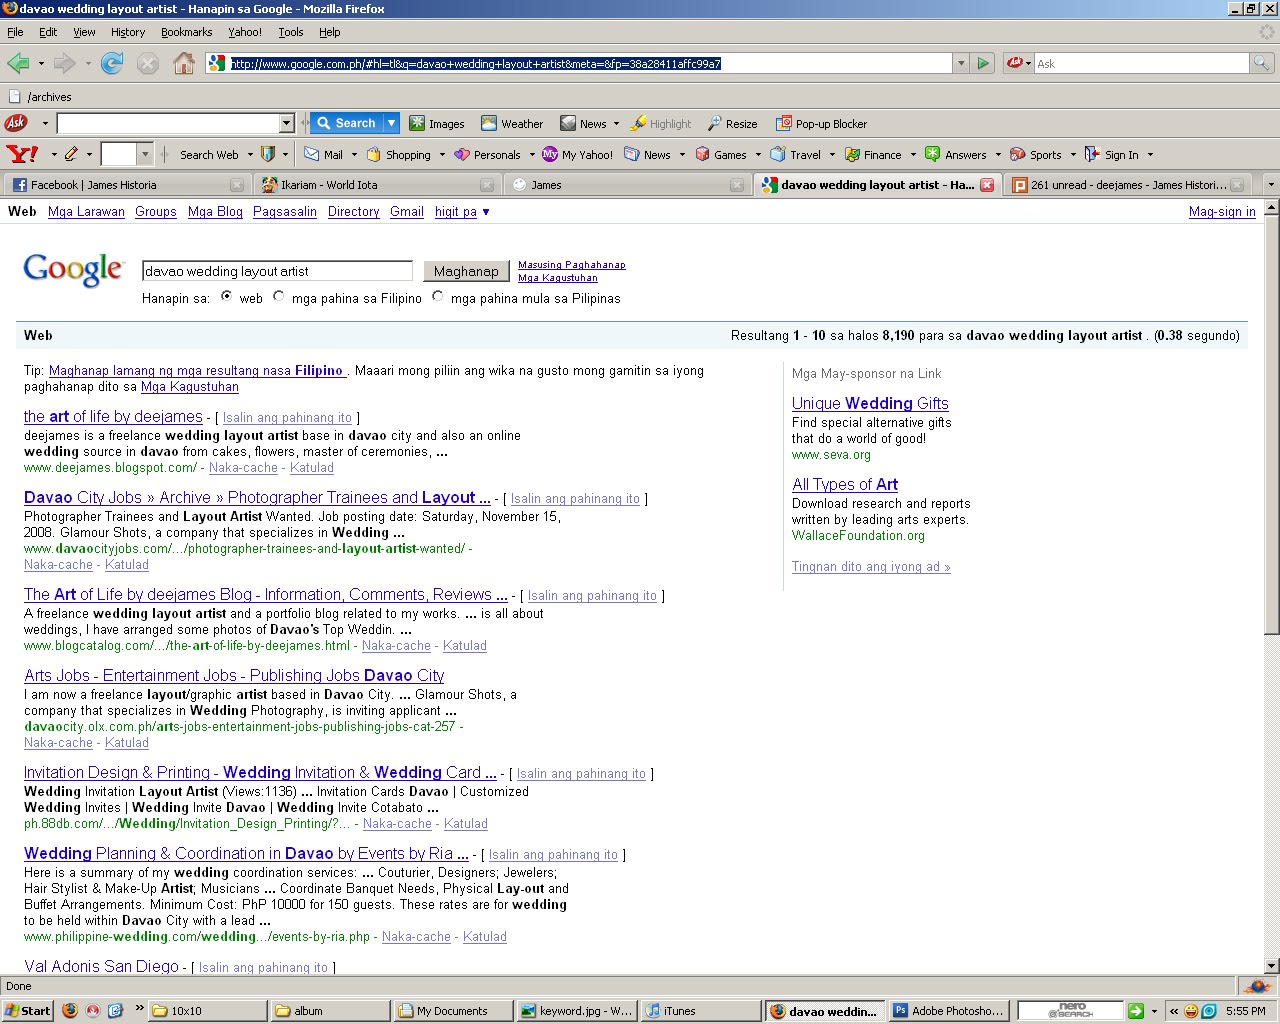1280x1024 pixels.
Task: Click the Yahoo! logo on Yahoo toolbar
Action: coord(22,154)
